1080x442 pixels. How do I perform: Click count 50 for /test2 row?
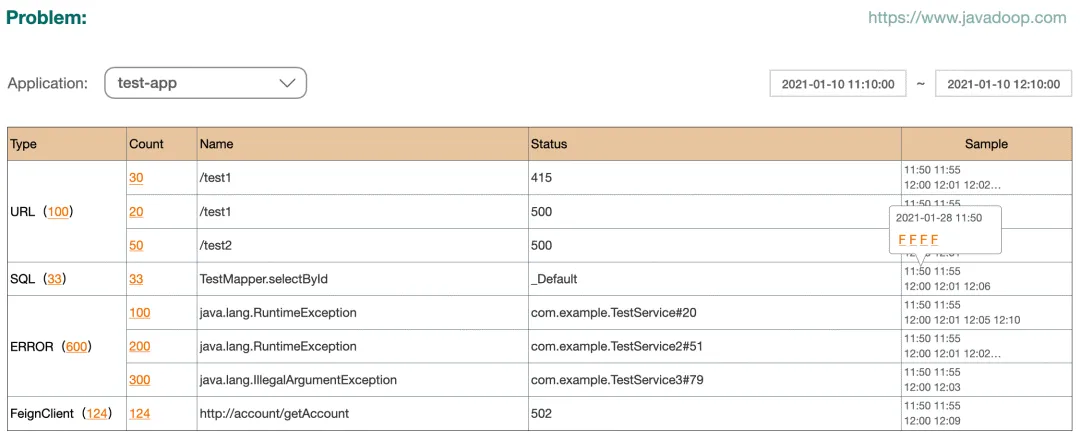[136, 245]
